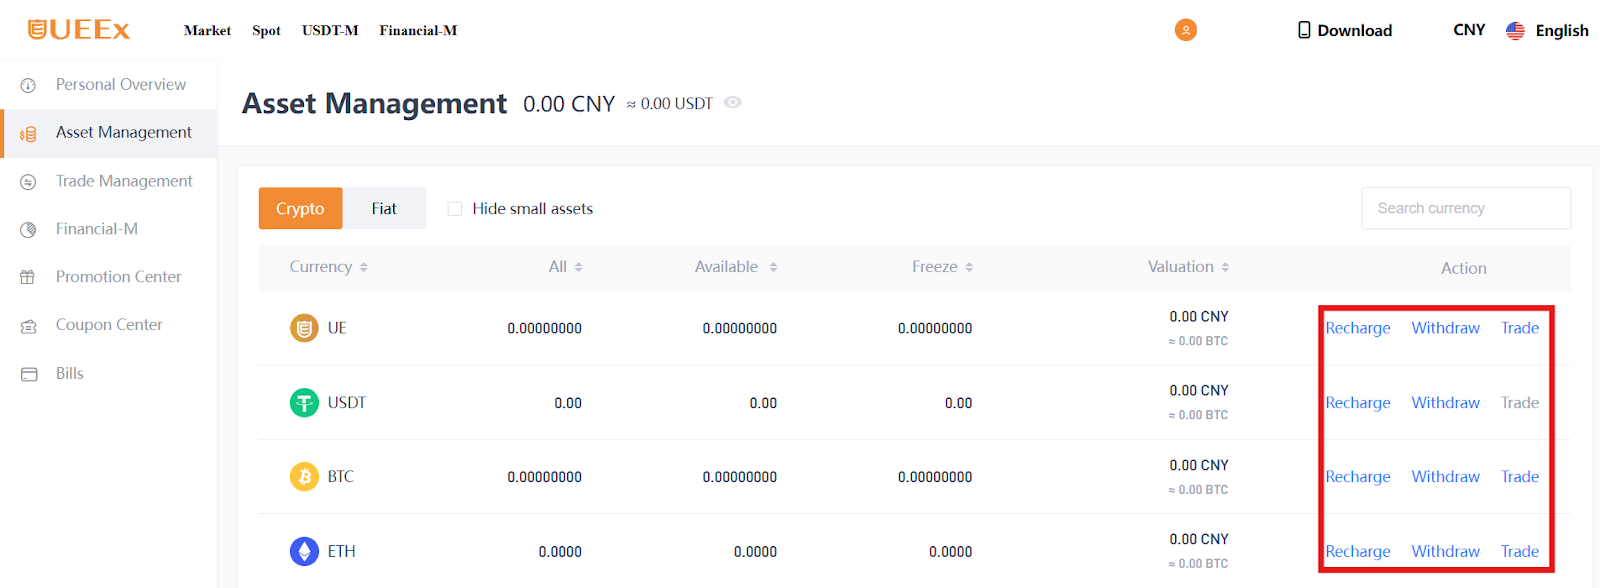Click the Action column header
The height and width of the screenshot is (588, 1600).
1464,268
